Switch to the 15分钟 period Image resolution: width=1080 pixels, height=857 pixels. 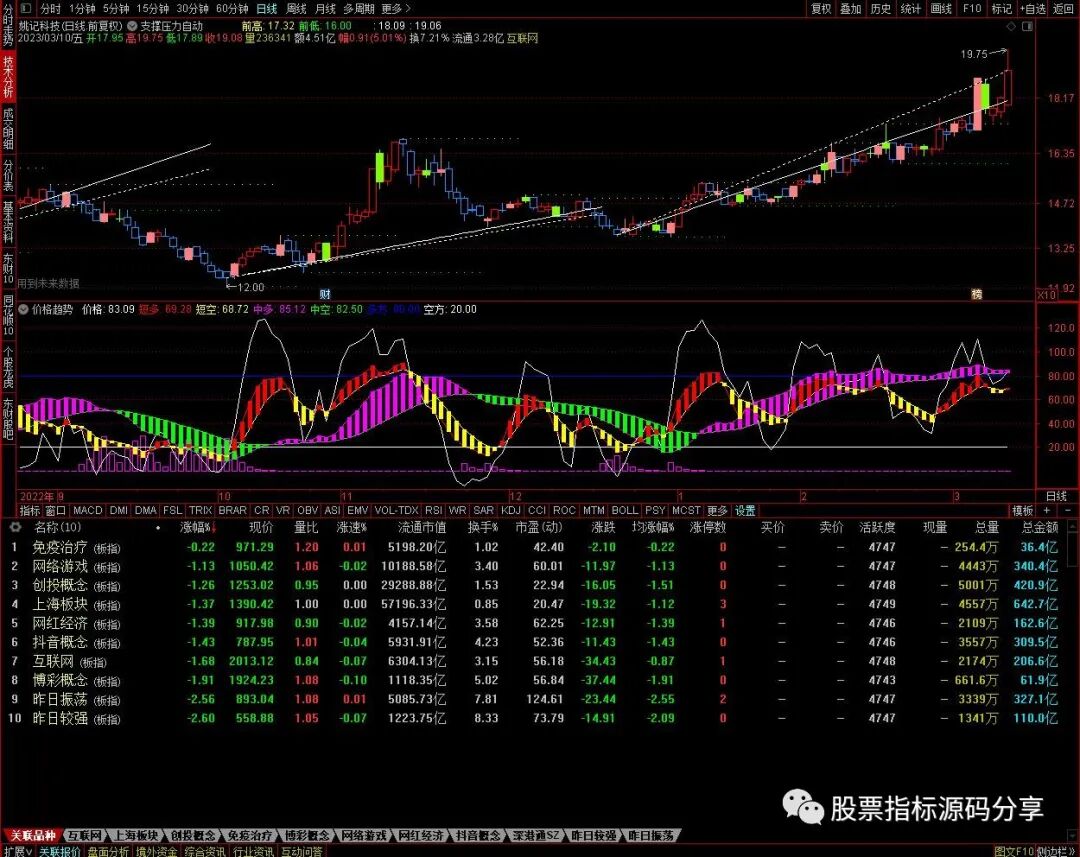tap(152, 8)
